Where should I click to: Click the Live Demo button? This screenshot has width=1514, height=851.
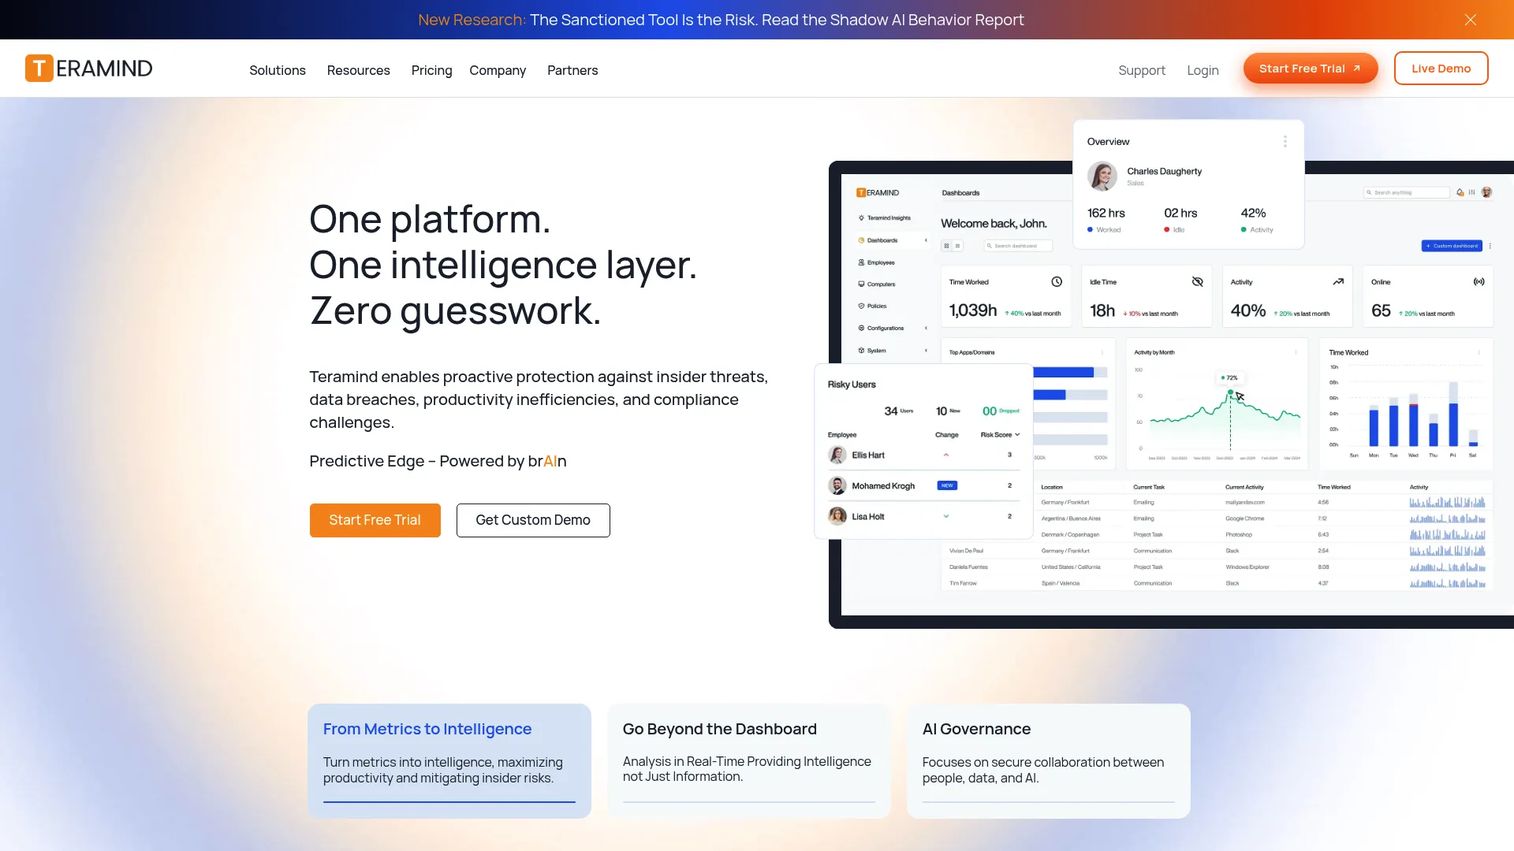pyautogui.click(x=1441, y=68)
